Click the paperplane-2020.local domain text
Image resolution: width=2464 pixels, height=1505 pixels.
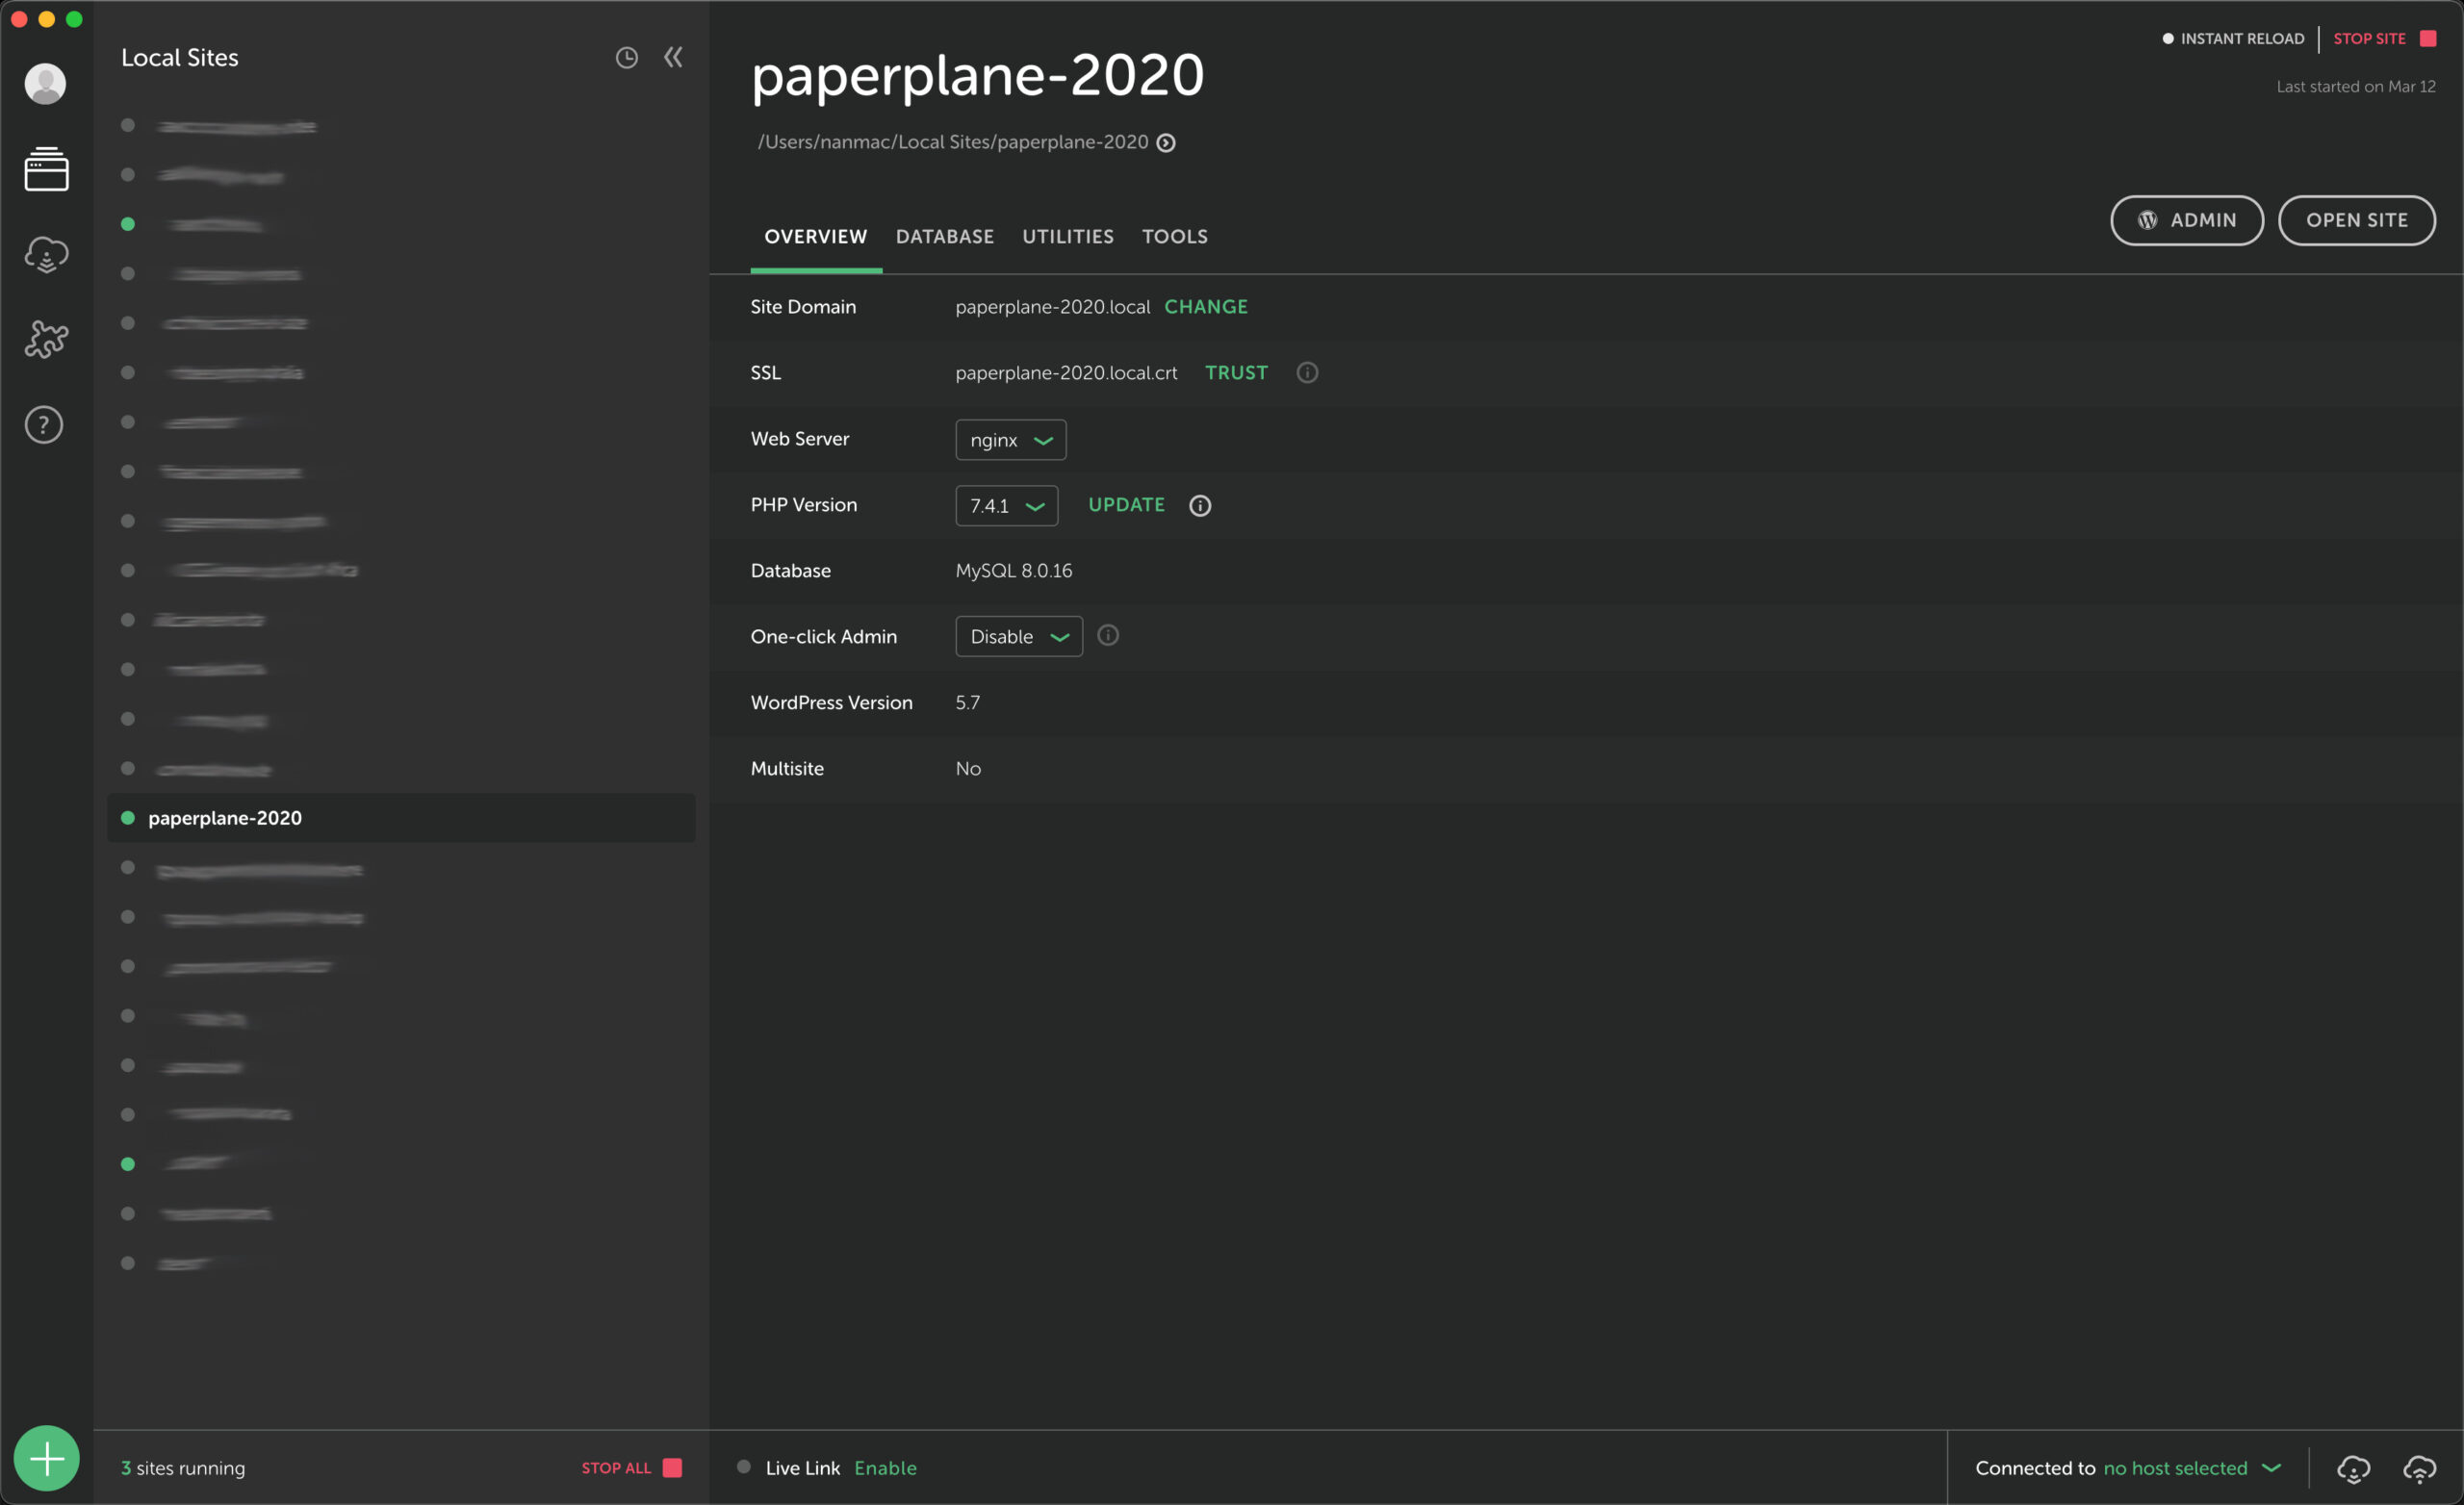(1053, 307)
